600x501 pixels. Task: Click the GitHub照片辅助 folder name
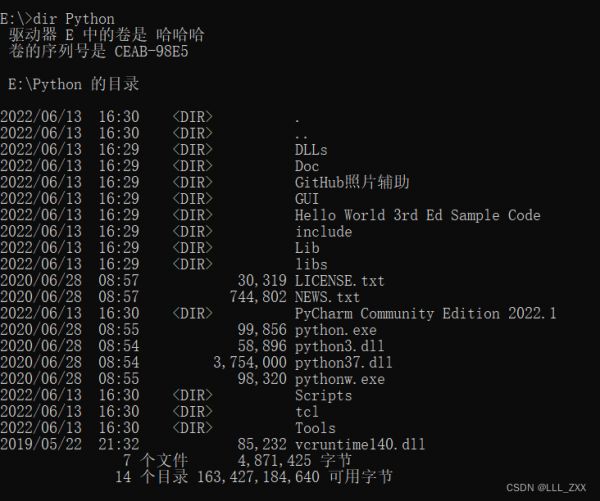click(352, 182)
